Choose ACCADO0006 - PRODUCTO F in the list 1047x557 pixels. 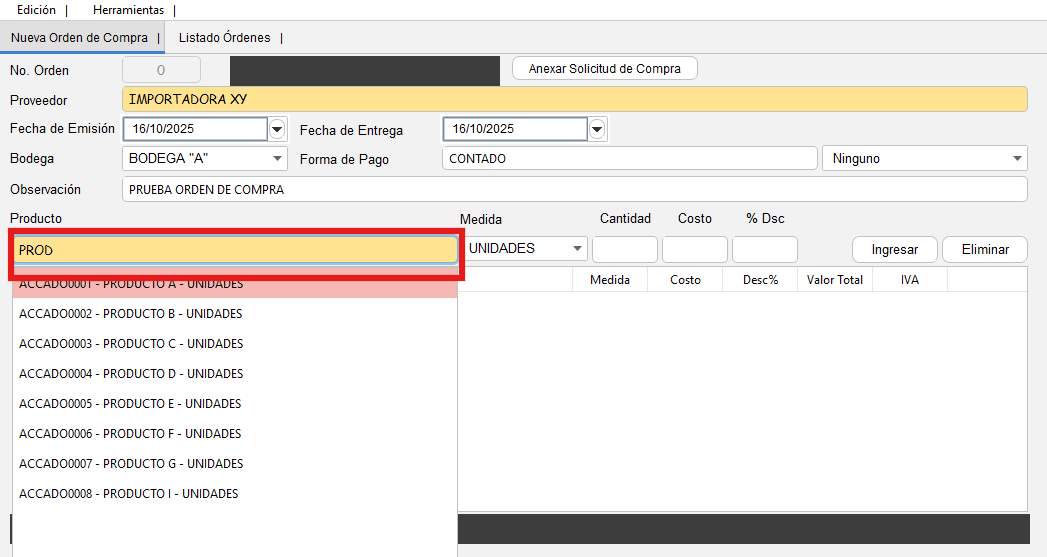tap(130, 434)
